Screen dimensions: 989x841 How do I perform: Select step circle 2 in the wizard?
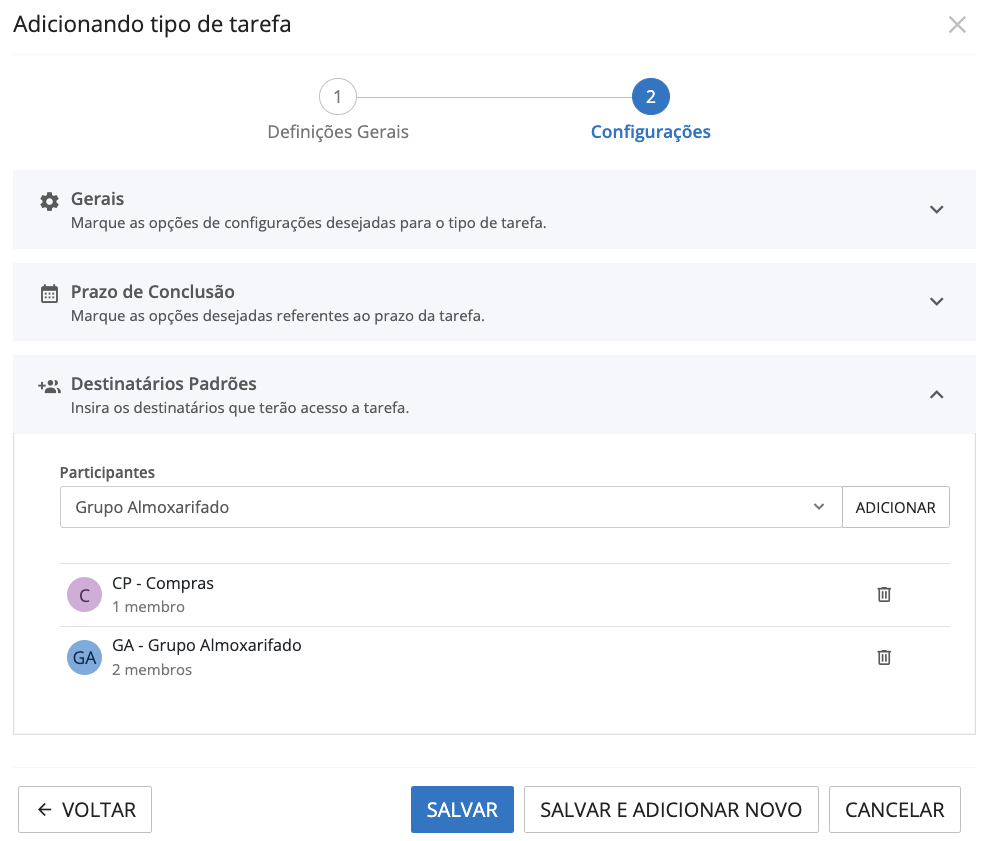[x=650, y=97]
